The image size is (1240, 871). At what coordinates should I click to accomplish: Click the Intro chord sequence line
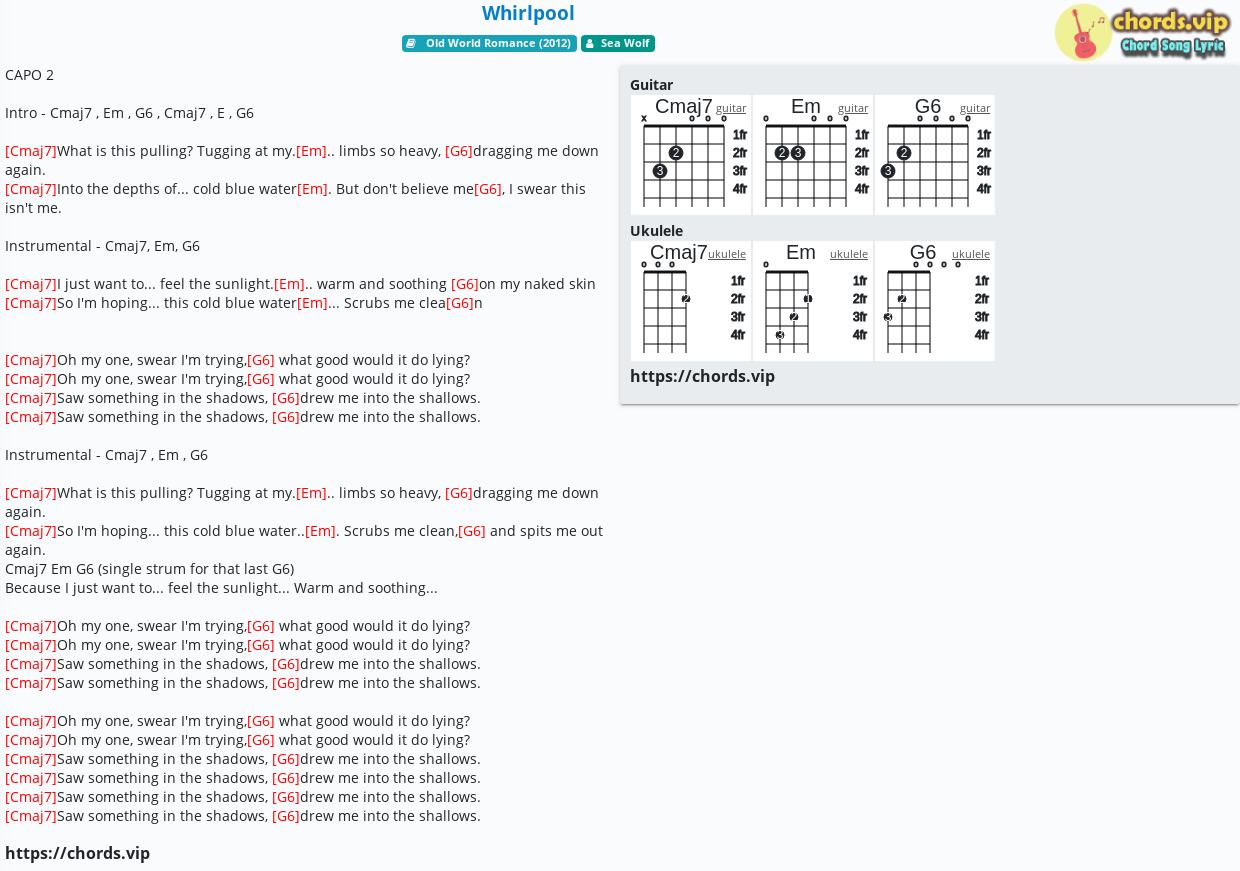click(129, 113)
